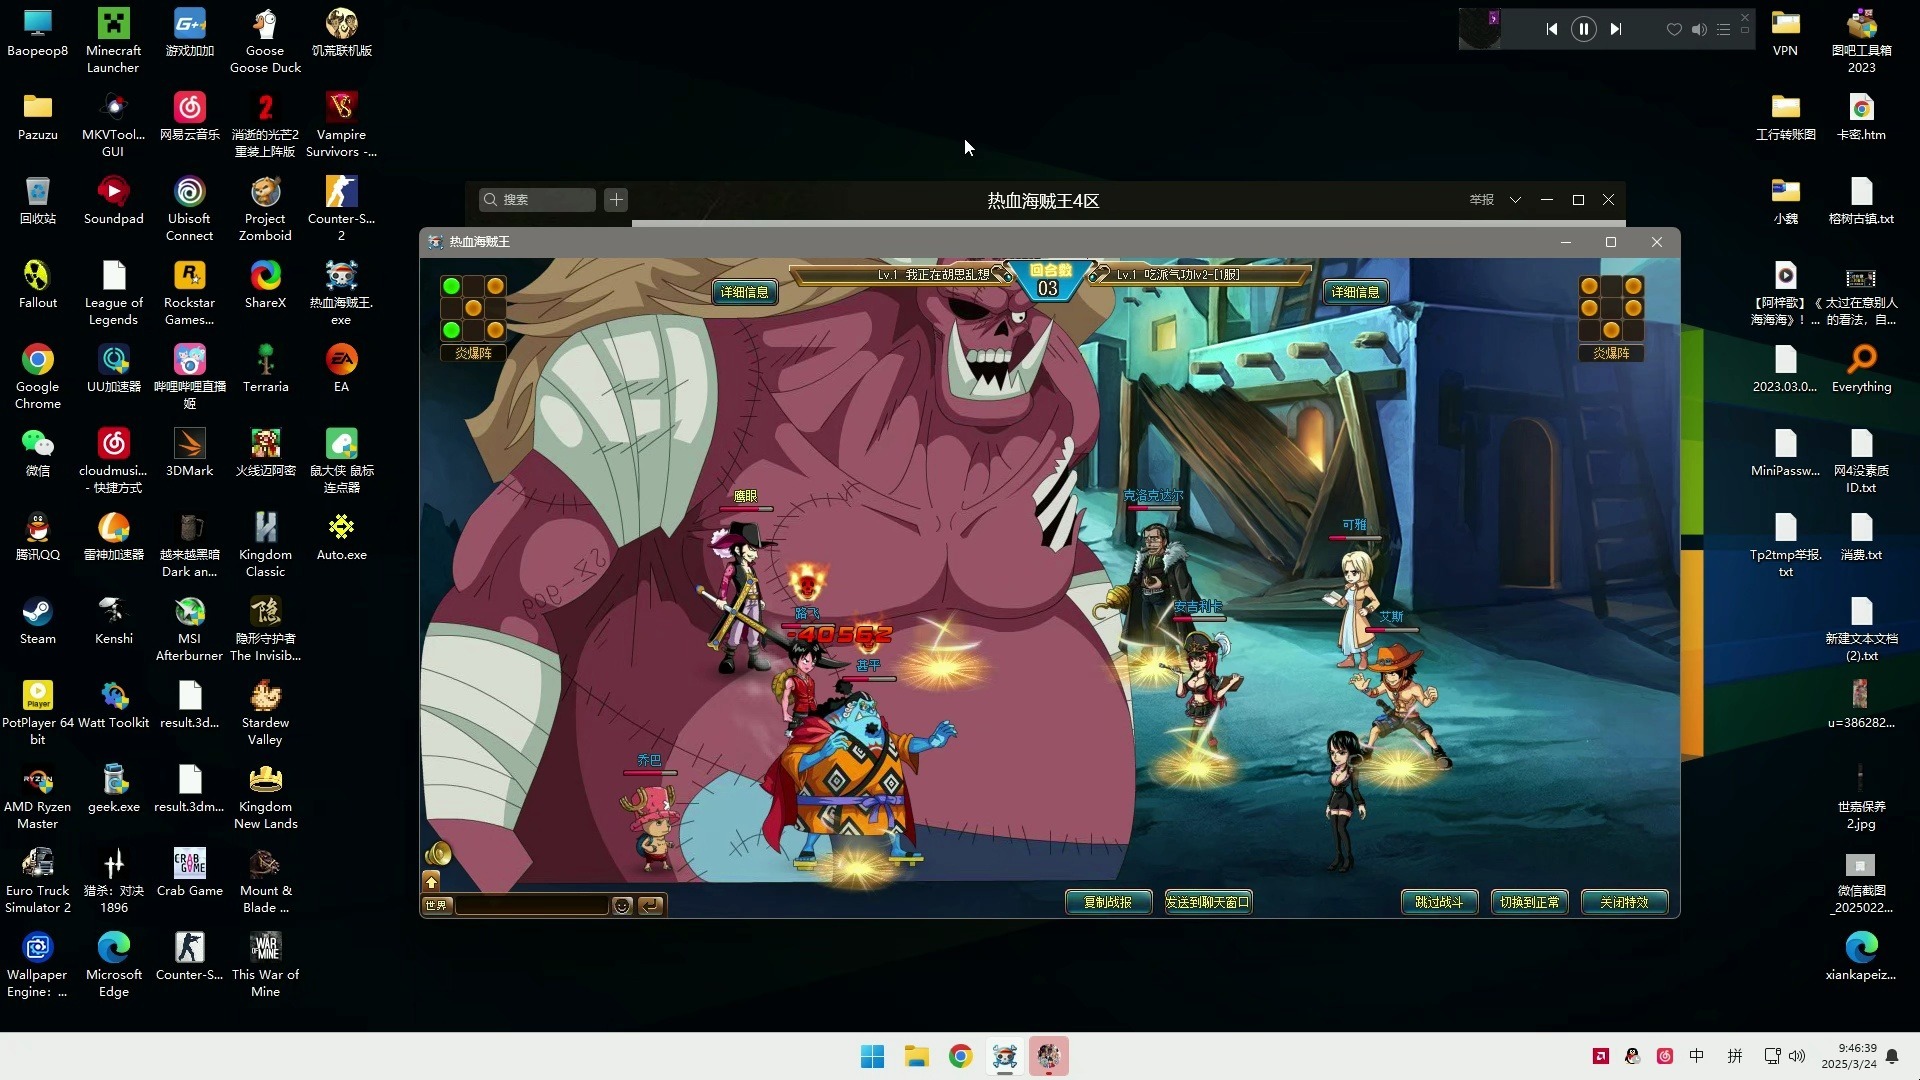Select Kingdom New Lands desktop icon
Viewport: 1920px width, 1080px height.
265,797
